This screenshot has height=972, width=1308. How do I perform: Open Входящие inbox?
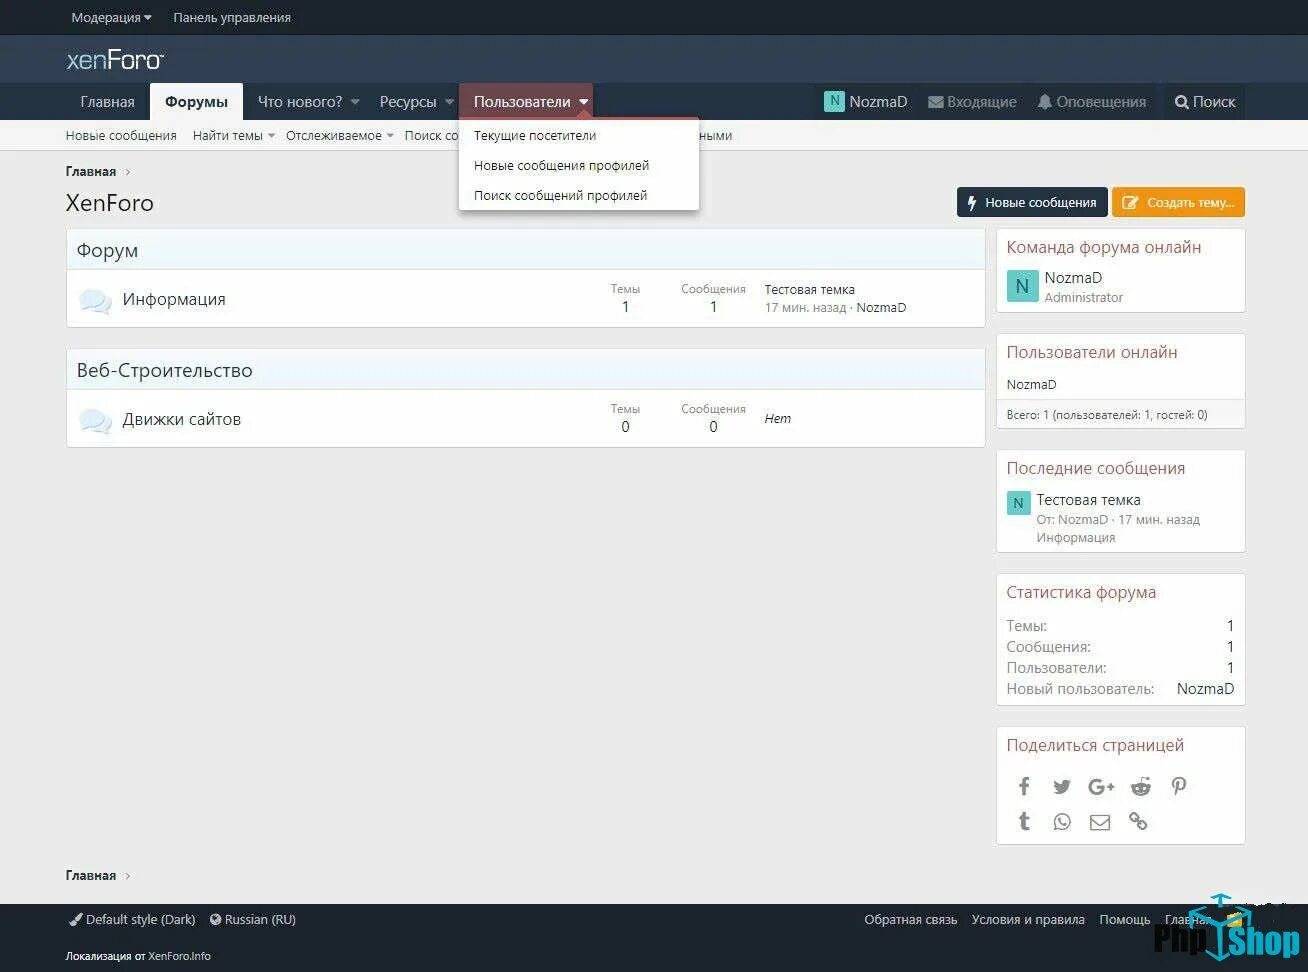(972, 102)
